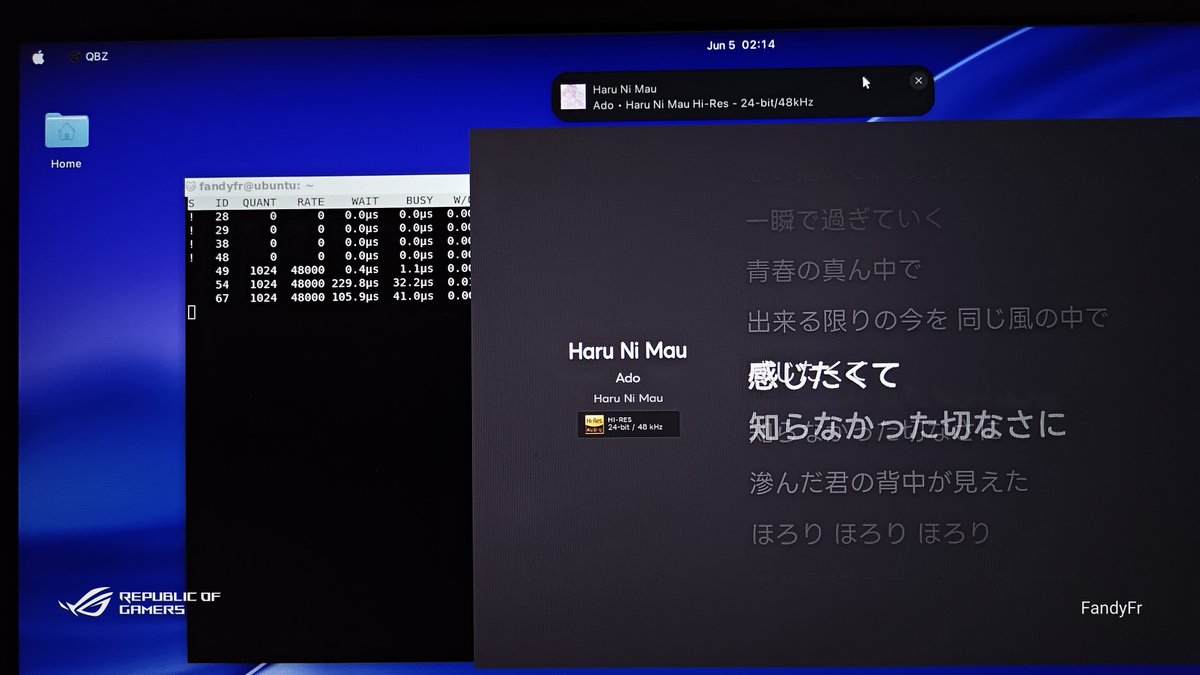Image resolution: width=1200 pixels, height=675 pixels.
Task: Open the Apple logo menu
Action: point(38,57)
